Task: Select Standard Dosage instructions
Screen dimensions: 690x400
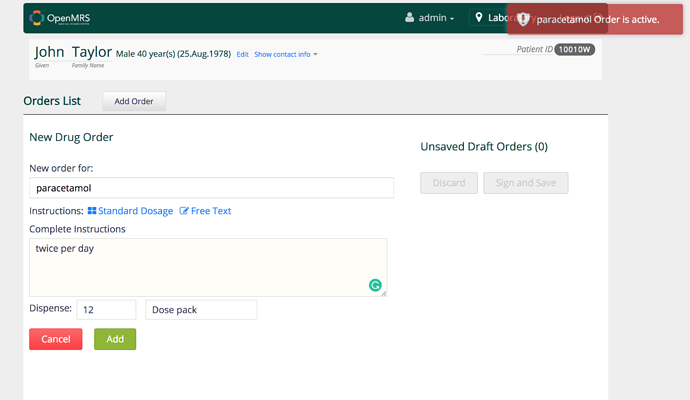Action: (130, 211)
